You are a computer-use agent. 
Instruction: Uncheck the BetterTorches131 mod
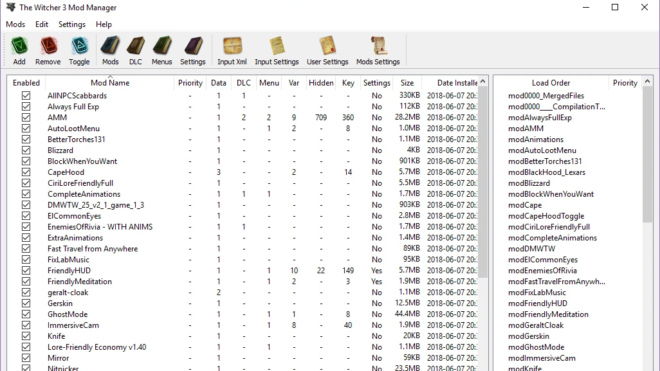[26, 139]
